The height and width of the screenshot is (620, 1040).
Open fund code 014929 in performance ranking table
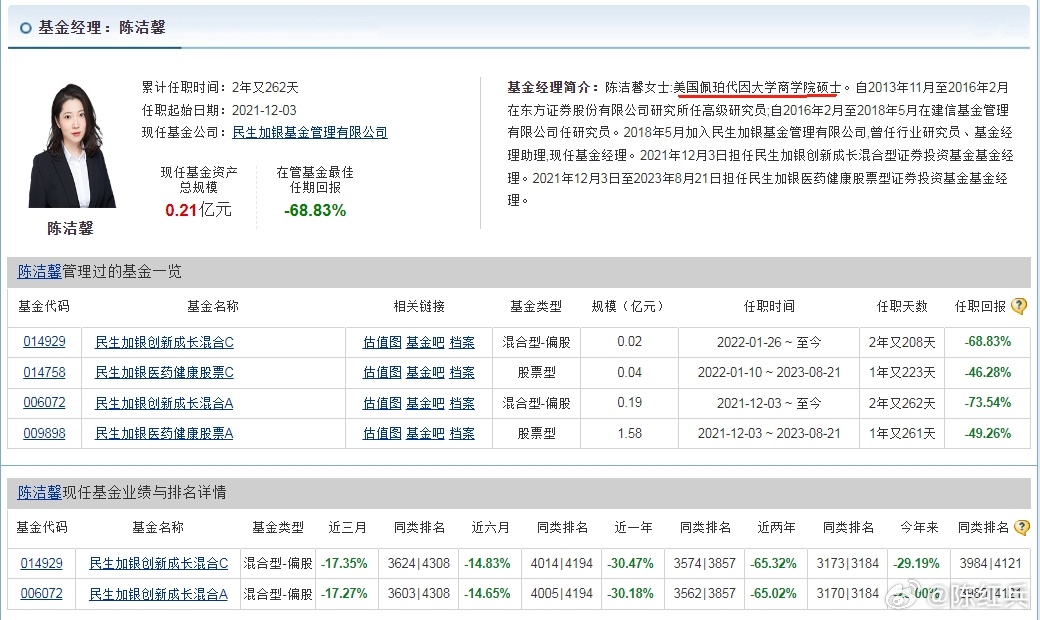[x=42, y=563]
